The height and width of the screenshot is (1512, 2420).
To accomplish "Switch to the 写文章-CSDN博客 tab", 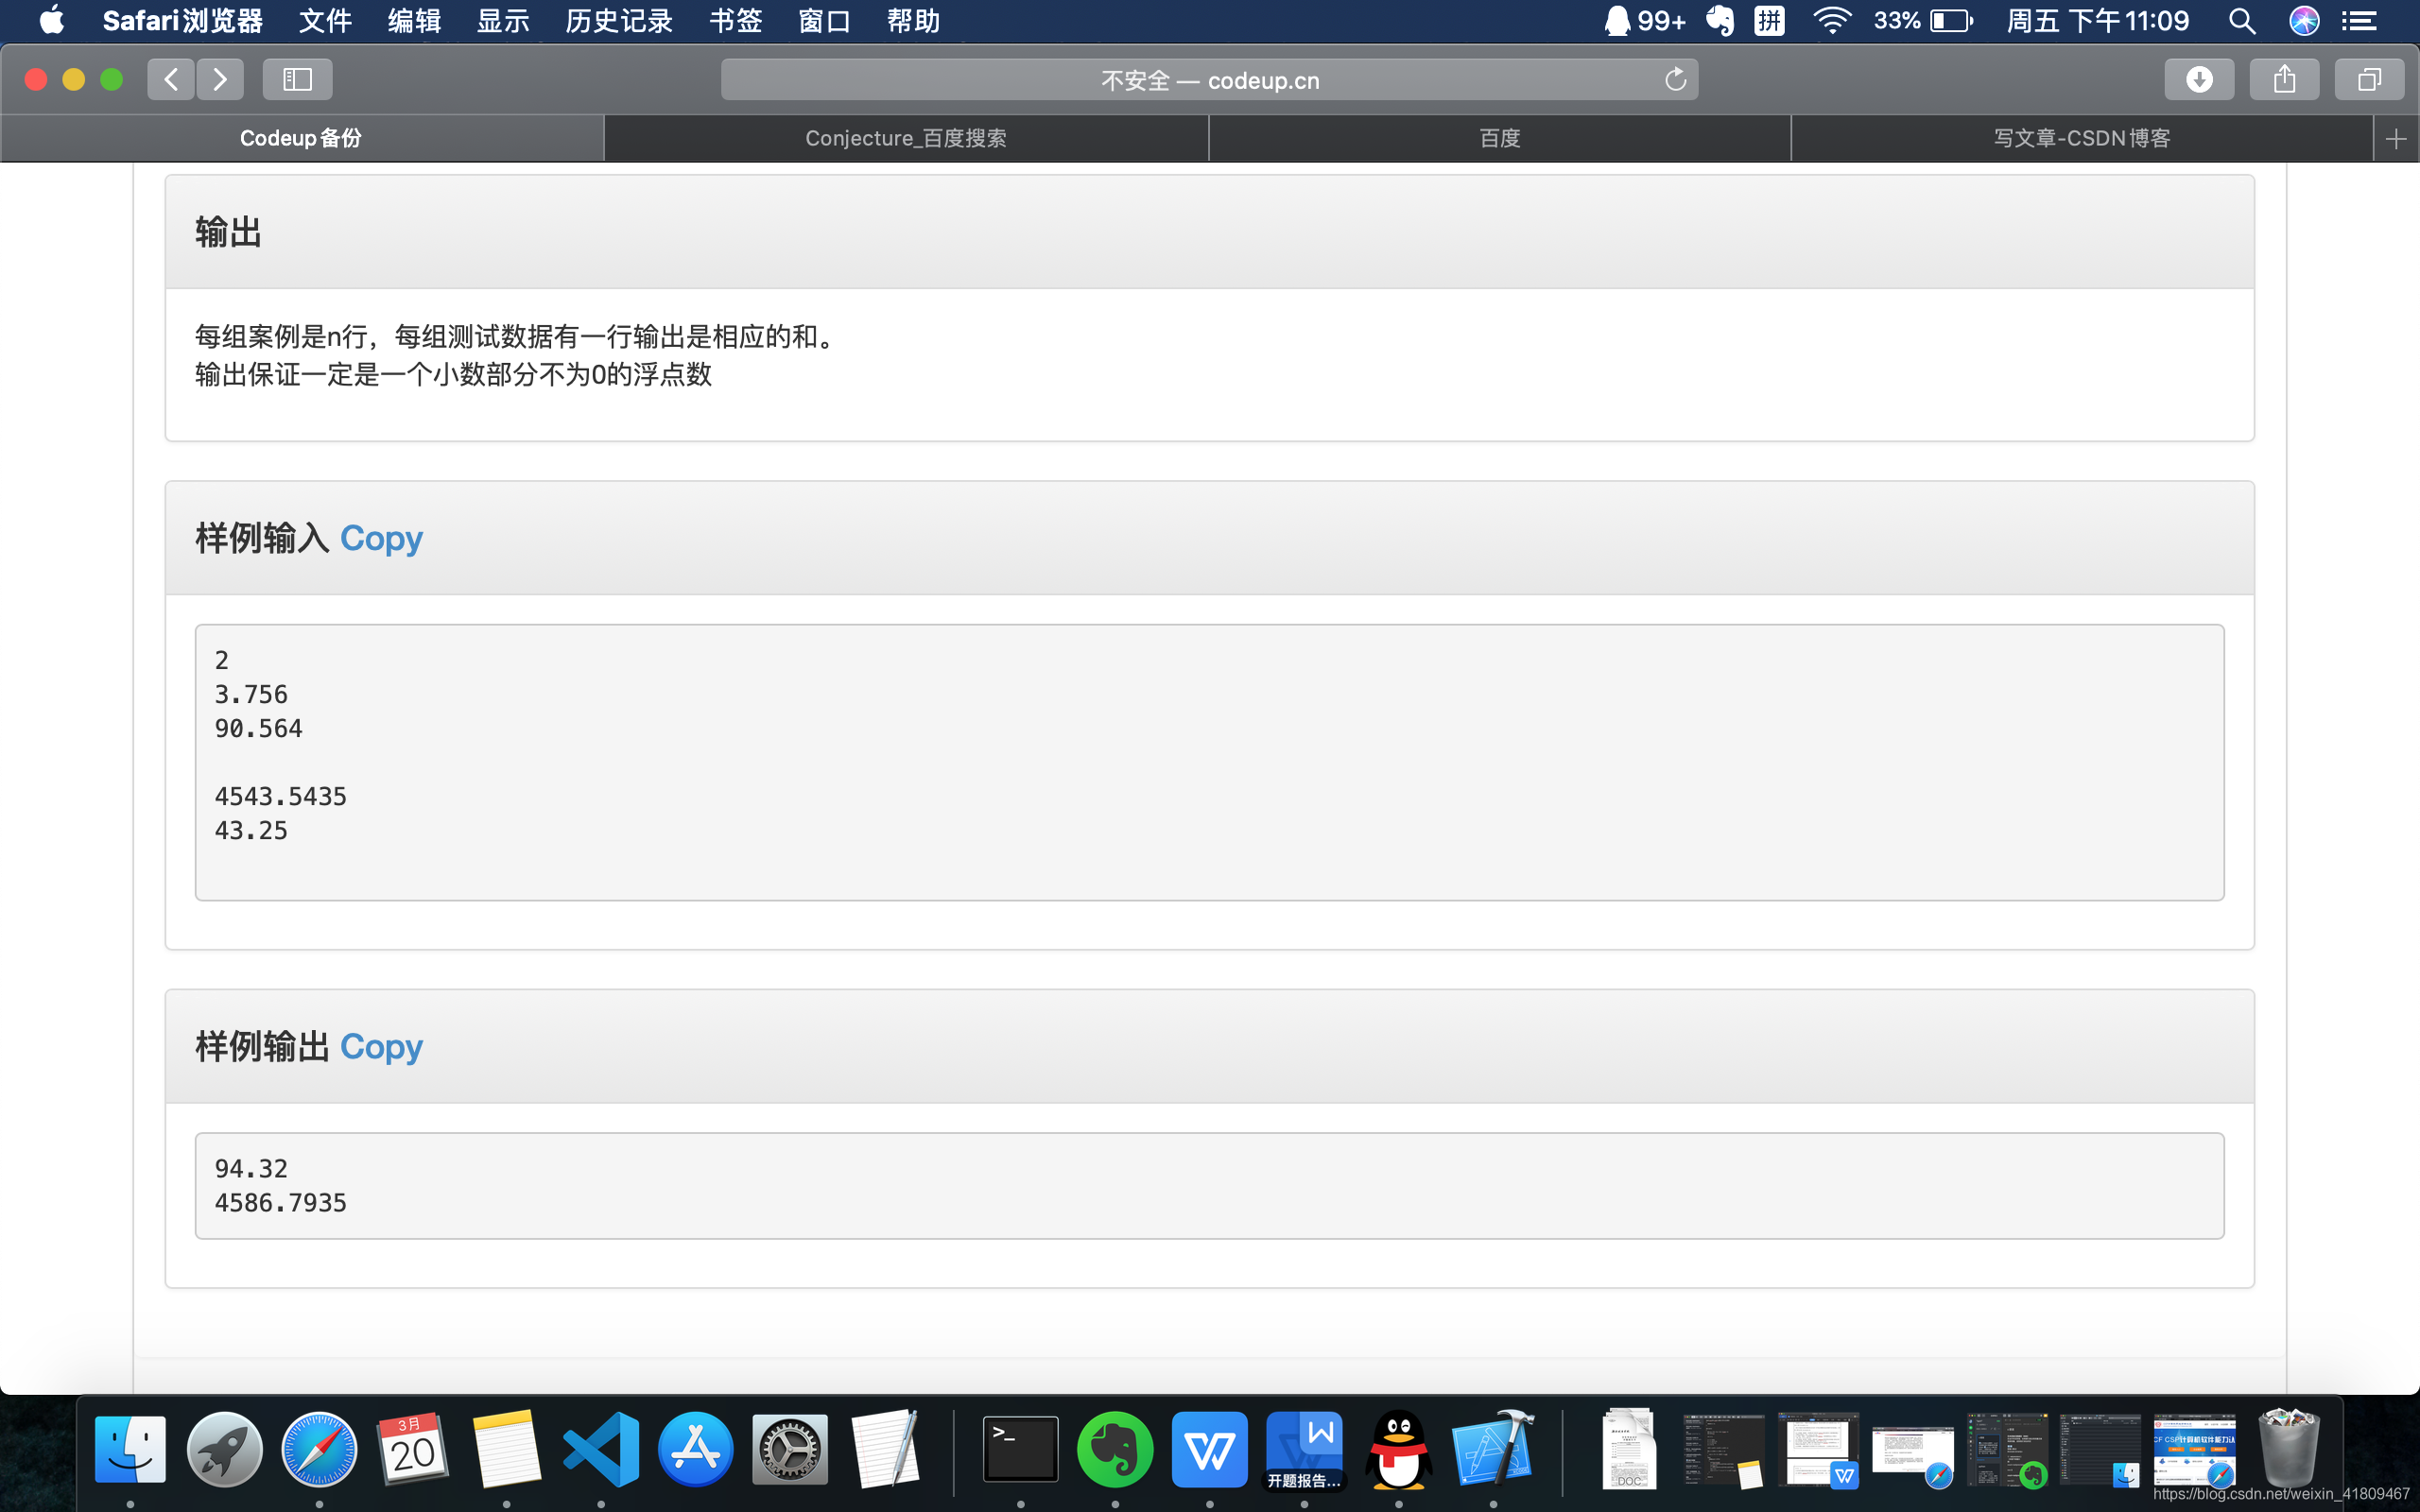I will coord(2080,138).
